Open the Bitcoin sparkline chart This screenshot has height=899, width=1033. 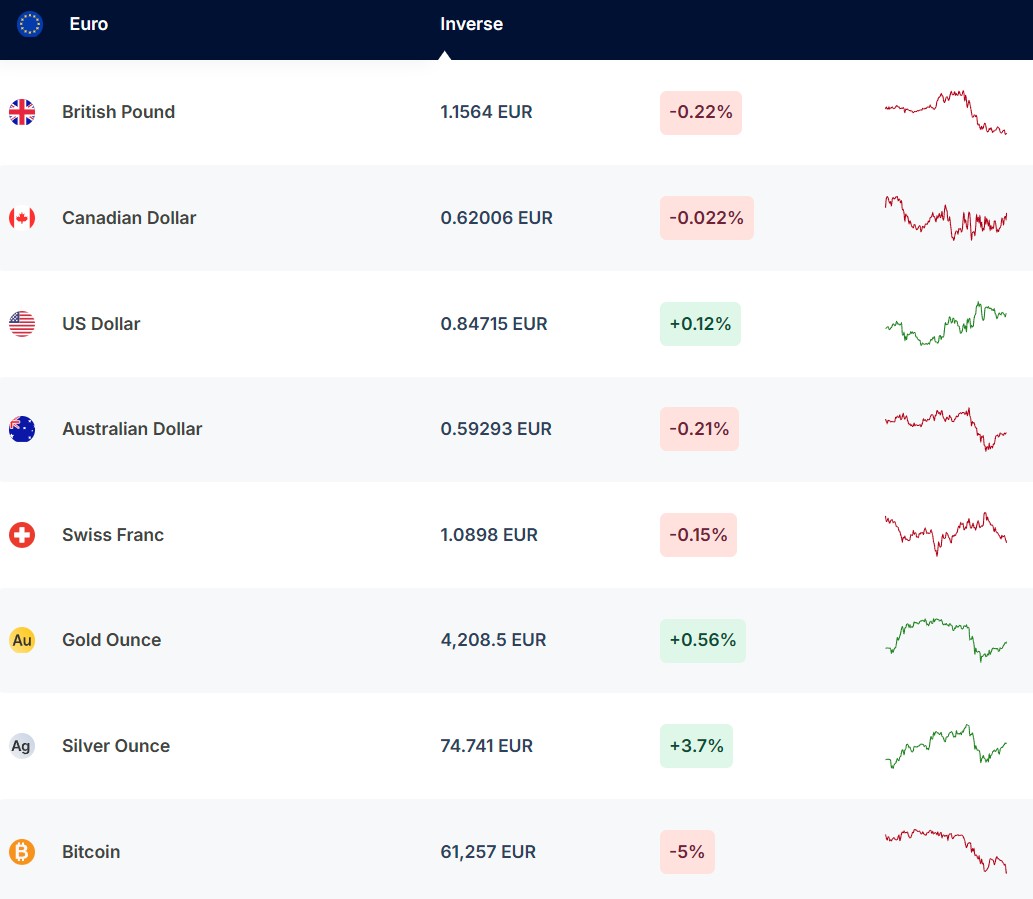point(945,850)
